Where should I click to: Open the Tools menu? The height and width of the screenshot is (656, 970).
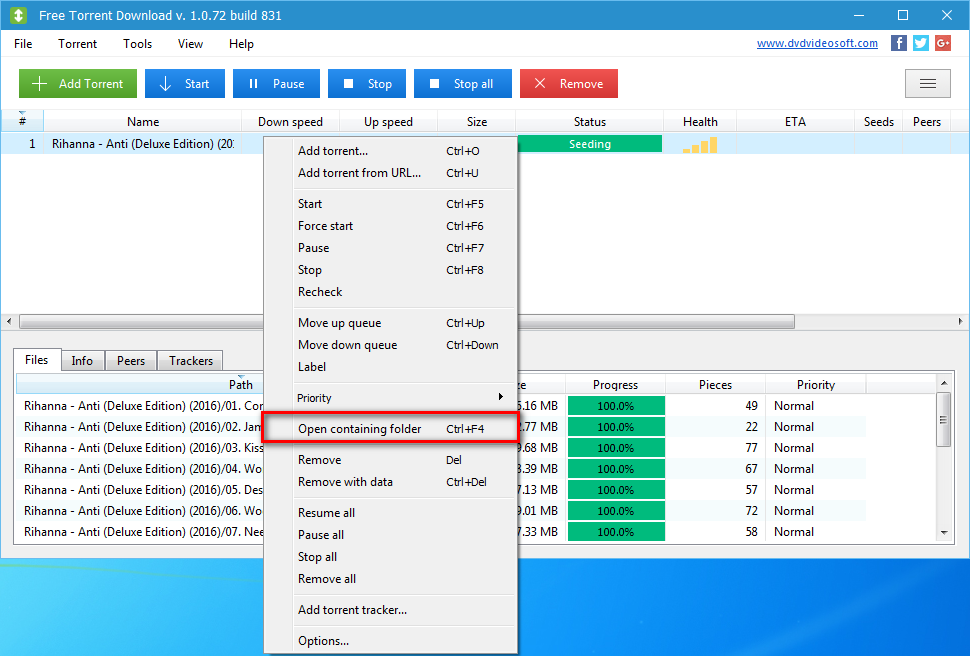(x=137, y=44)
